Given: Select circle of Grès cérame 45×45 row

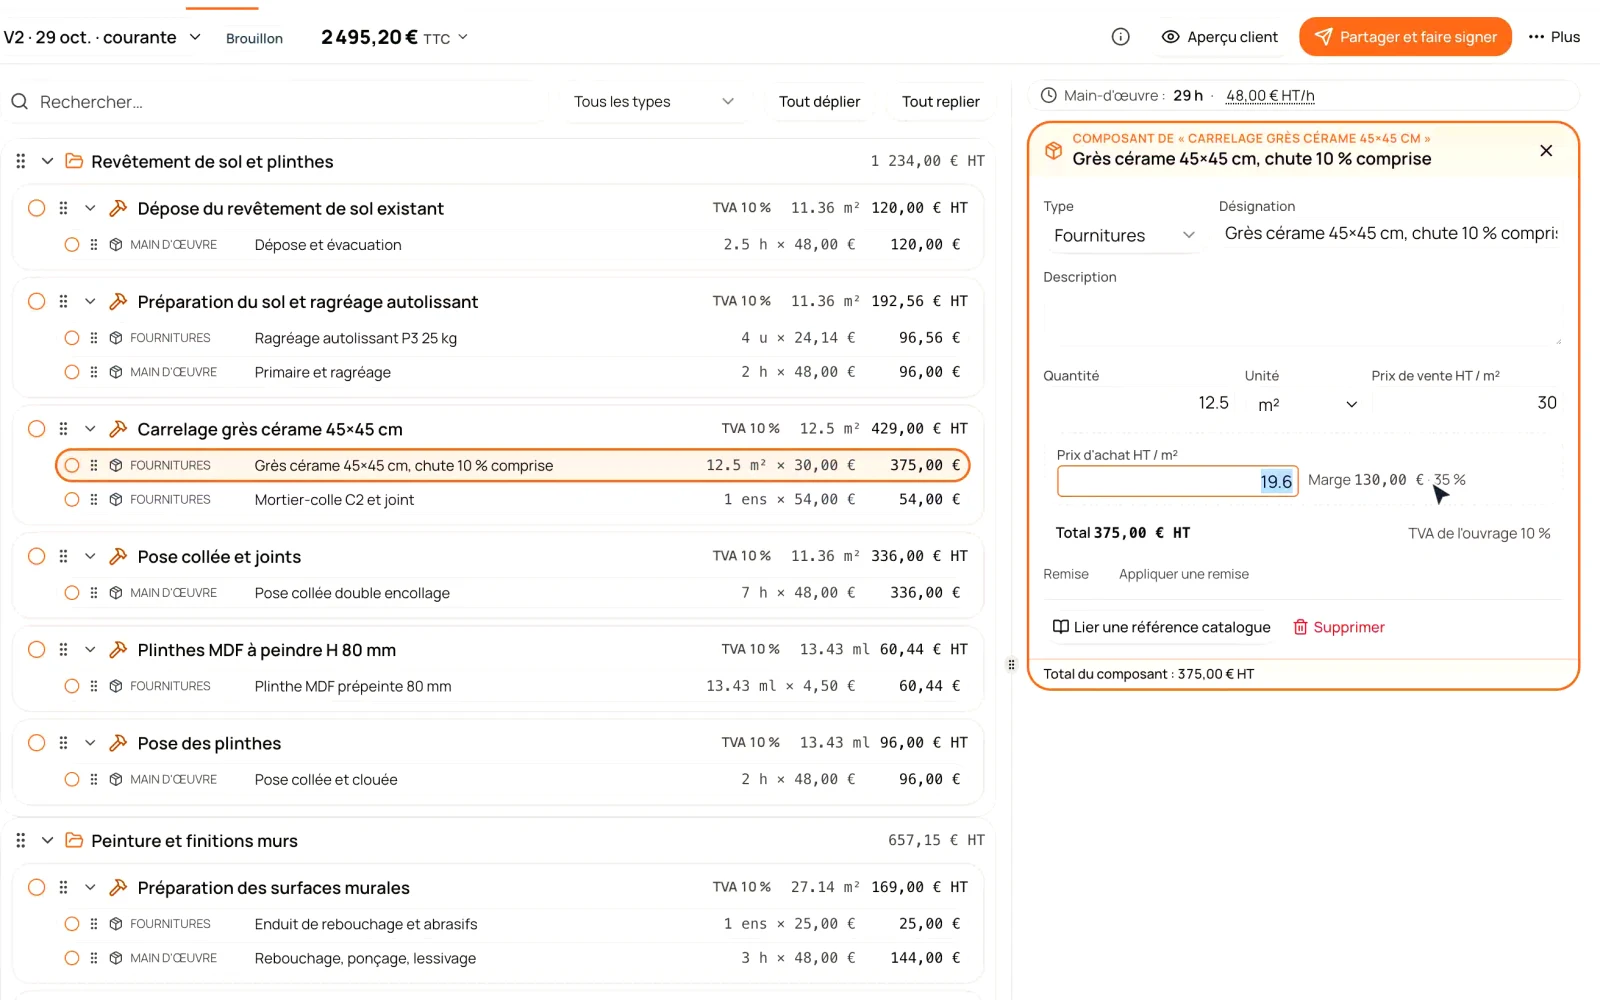Looking at the screenshot, I should (x=72, y=465).
